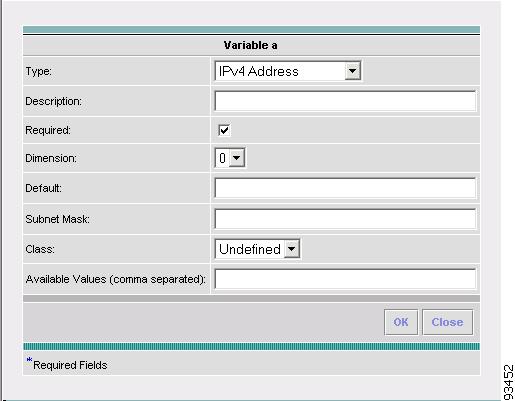Screen dimensions: 515x401
Task: Click the Type: field label
Action: 39,71
